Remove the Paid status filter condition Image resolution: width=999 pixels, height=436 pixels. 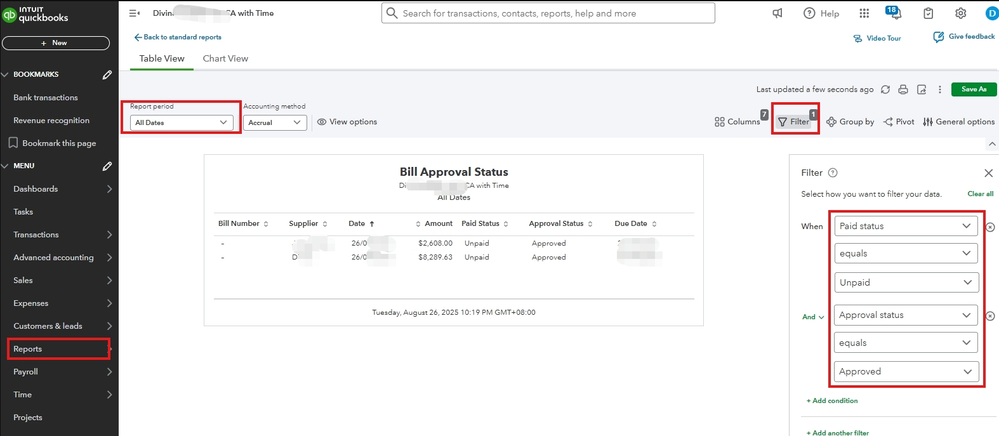click(990, 227)
